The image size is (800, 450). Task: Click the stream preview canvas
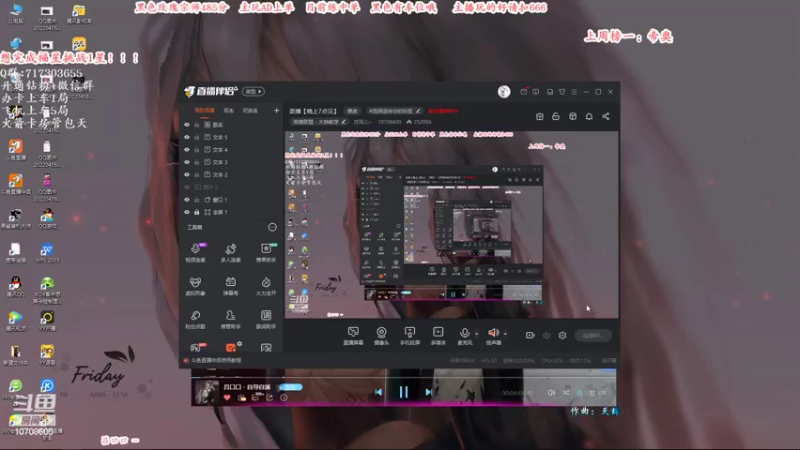click(452, 225)
